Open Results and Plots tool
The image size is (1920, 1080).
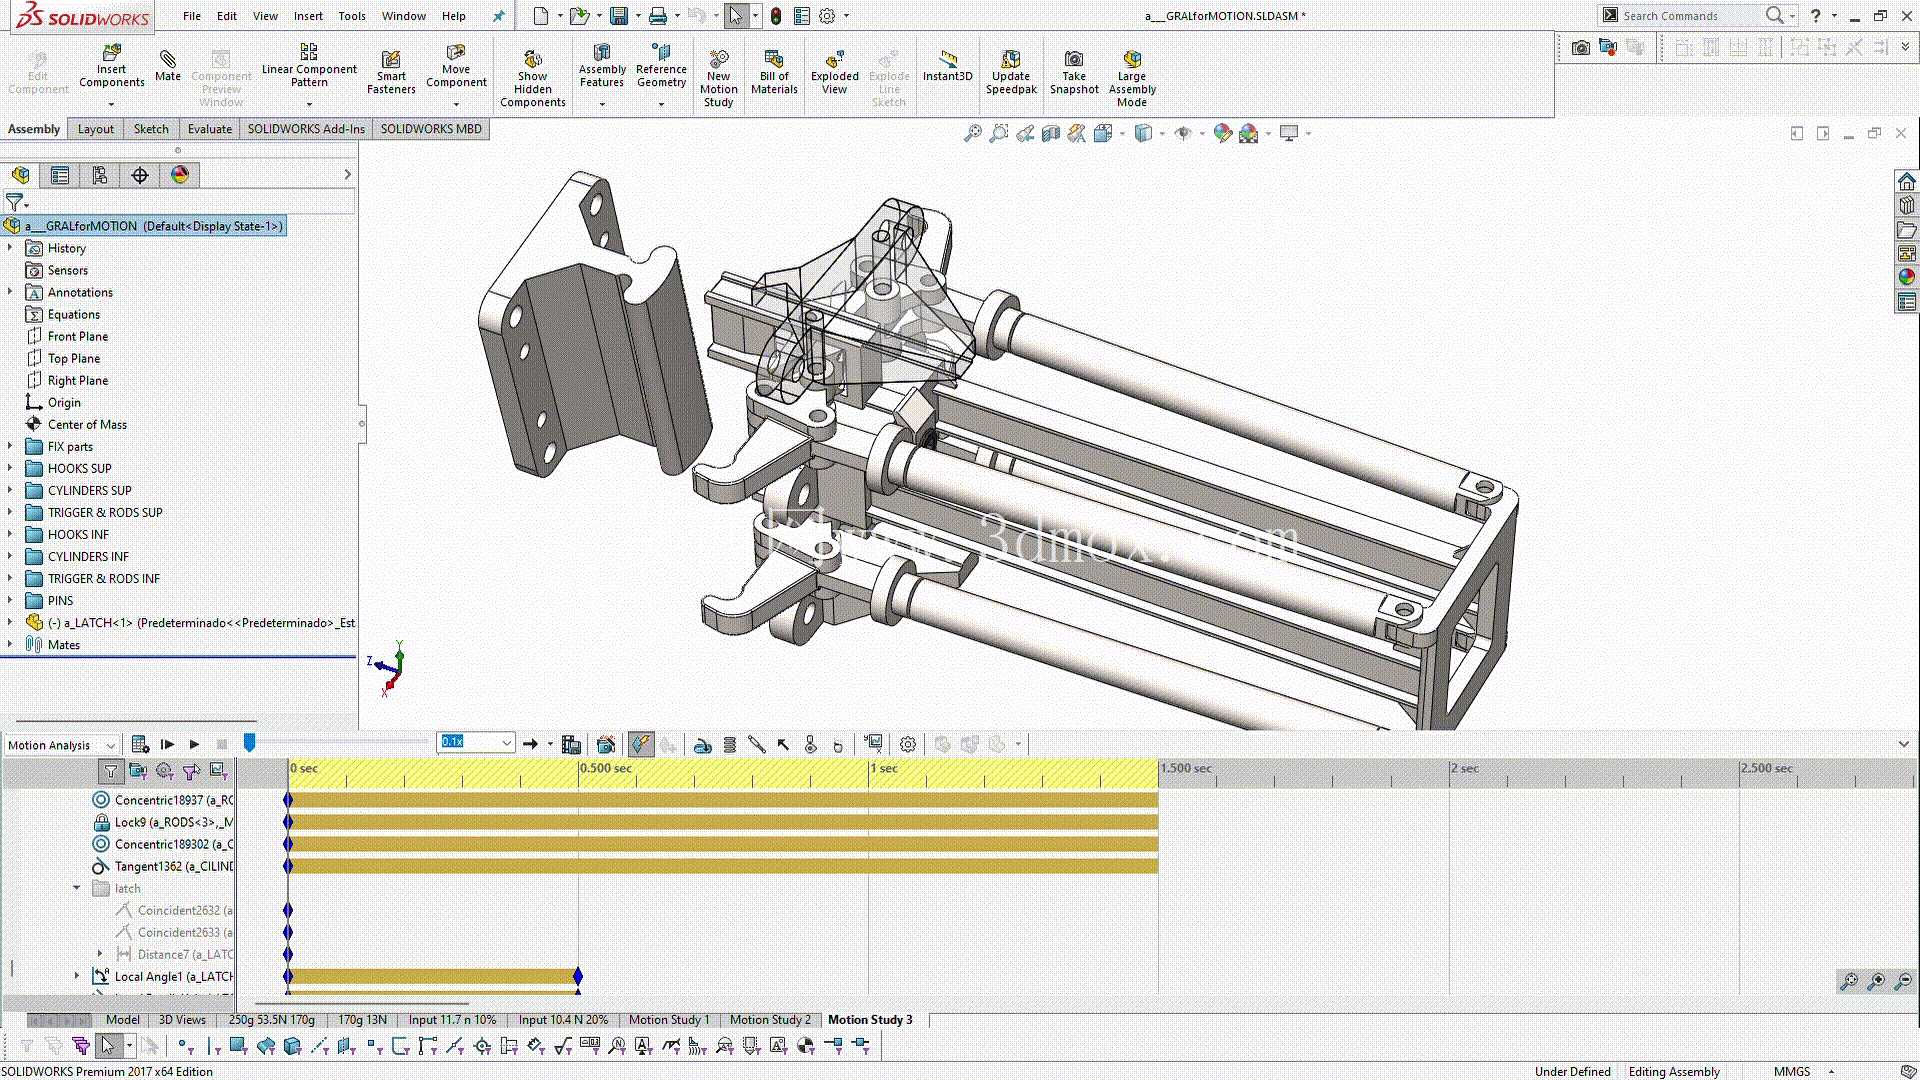coord(874,744)
